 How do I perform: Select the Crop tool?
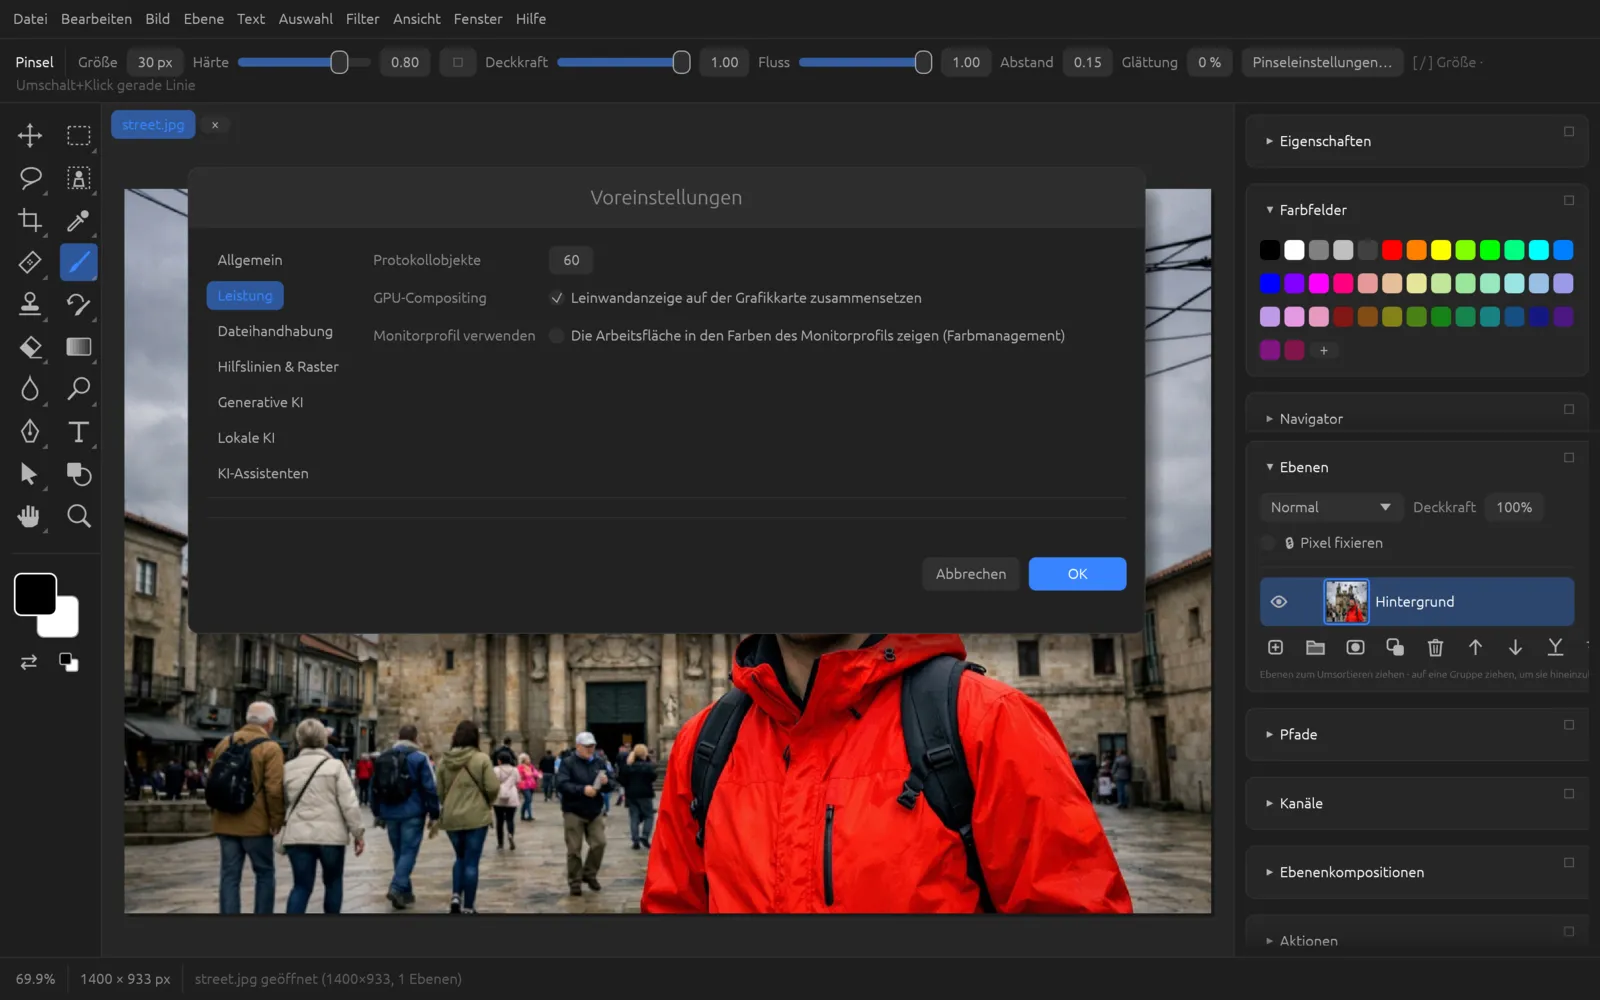tap(30, 220)
